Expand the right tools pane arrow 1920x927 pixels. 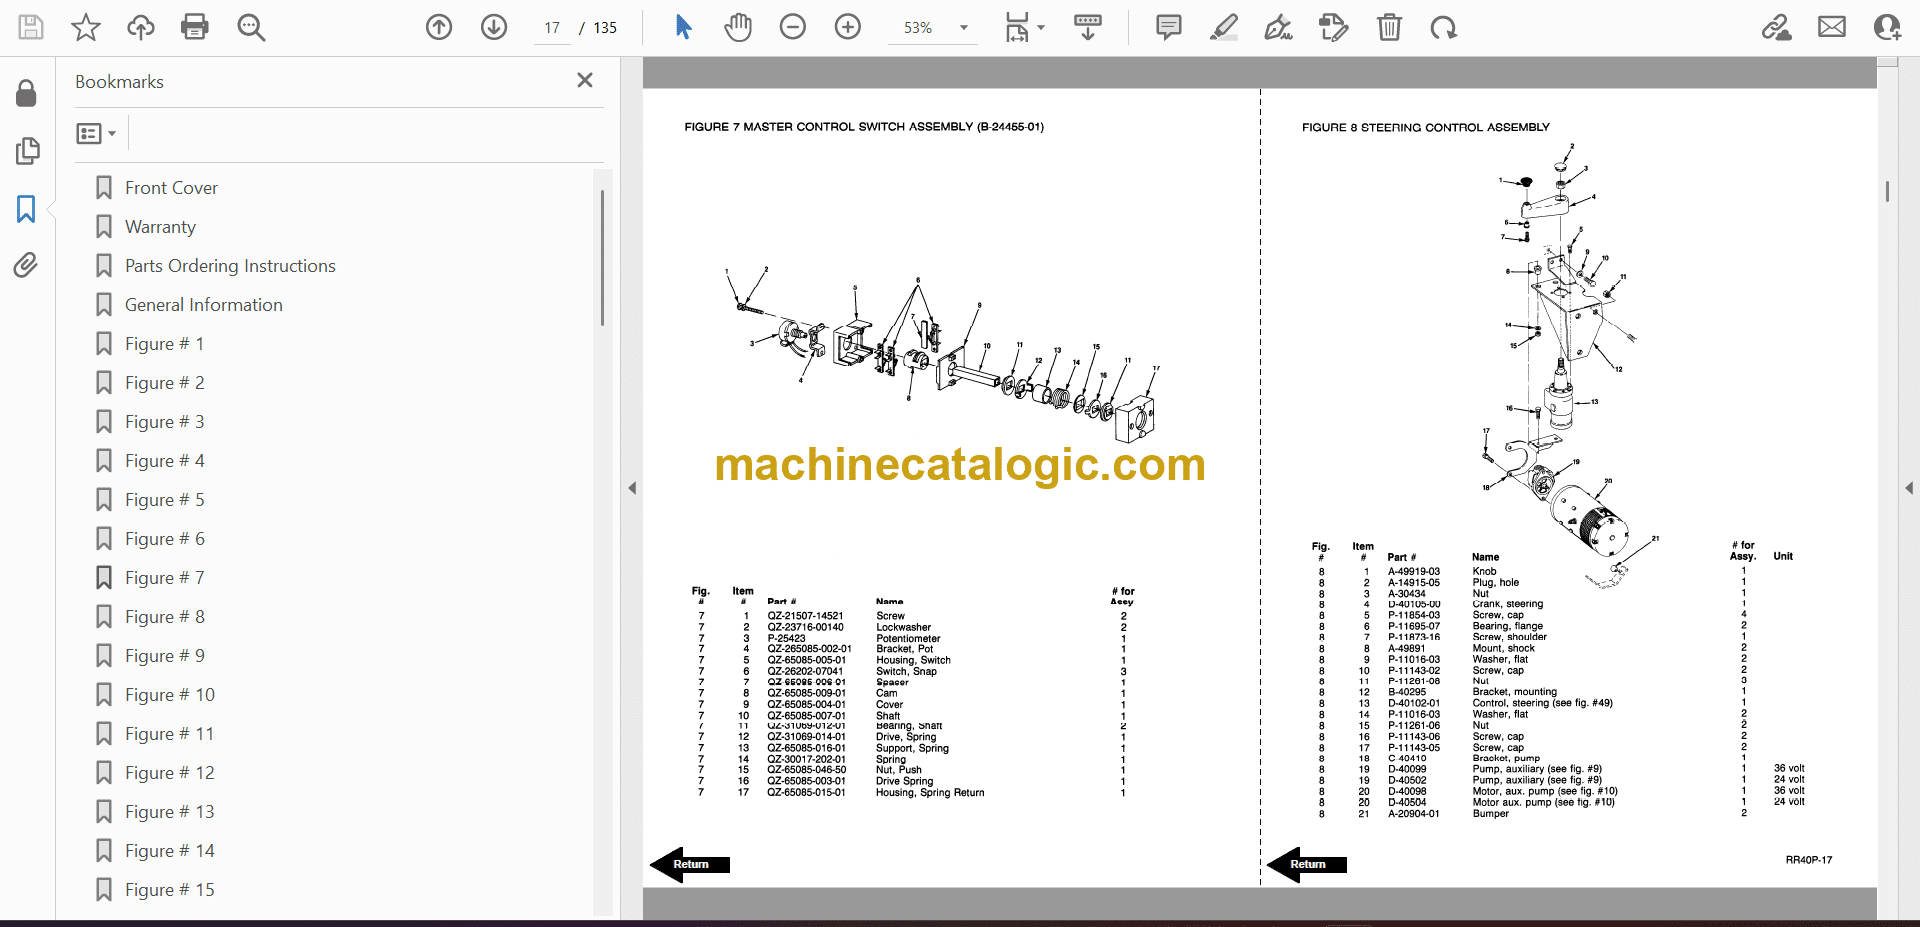1909,488
